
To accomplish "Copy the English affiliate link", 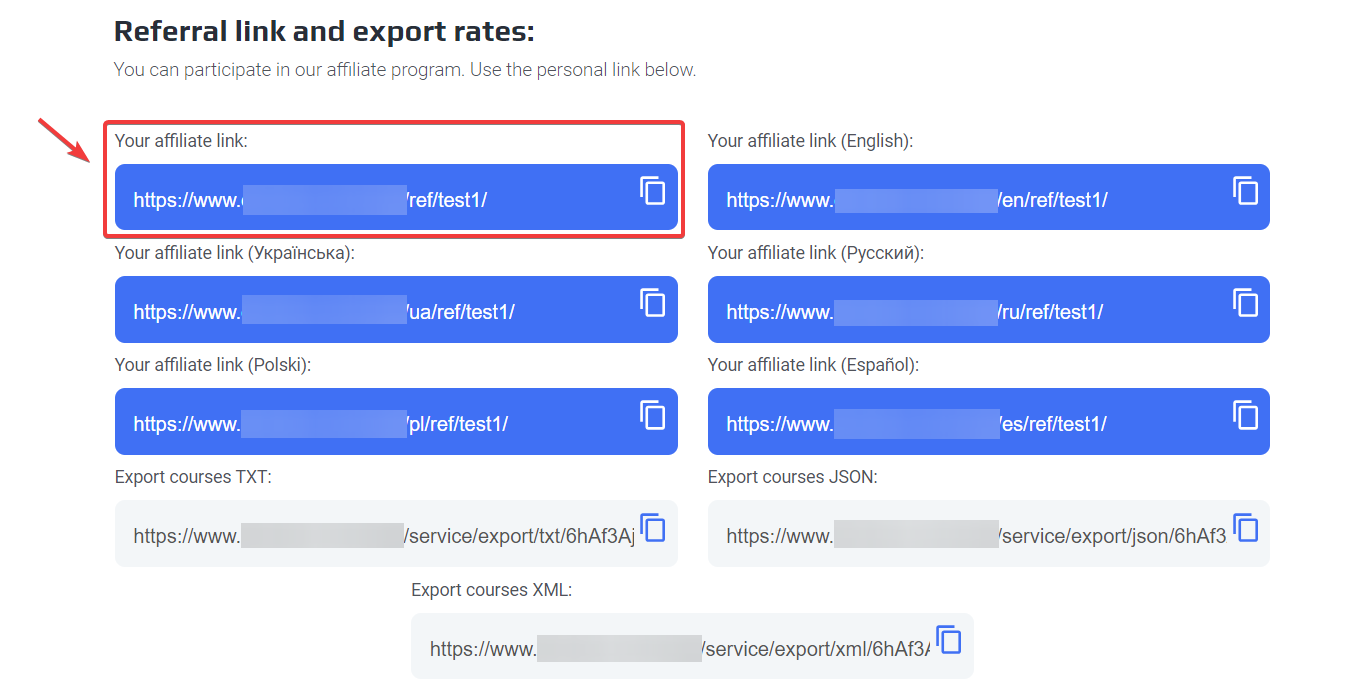I will (1245, 190).
